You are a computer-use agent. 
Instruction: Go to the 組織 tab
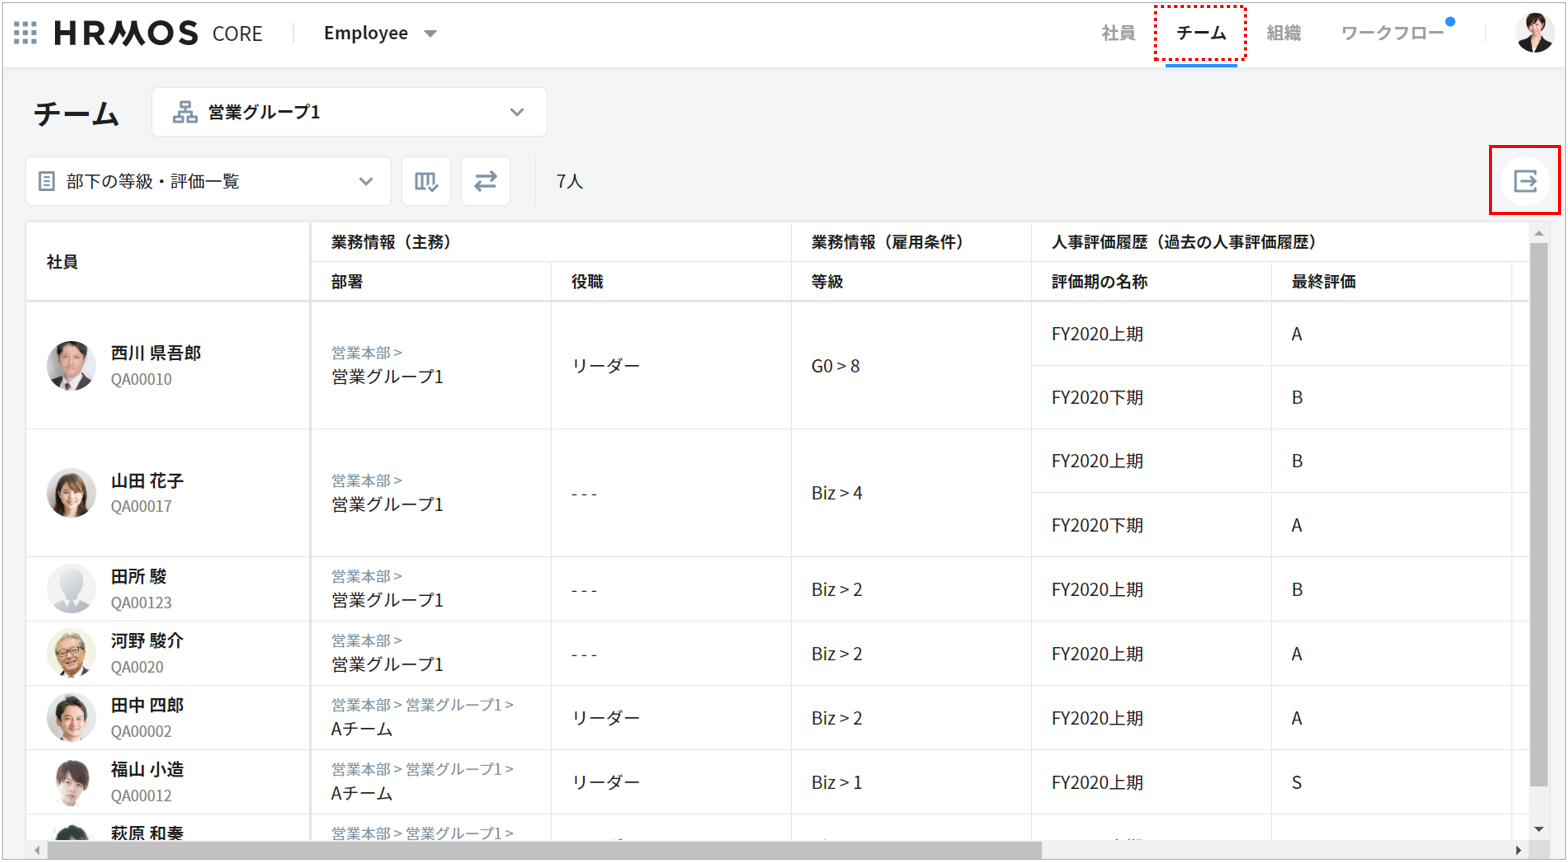tap(1284, 33)
